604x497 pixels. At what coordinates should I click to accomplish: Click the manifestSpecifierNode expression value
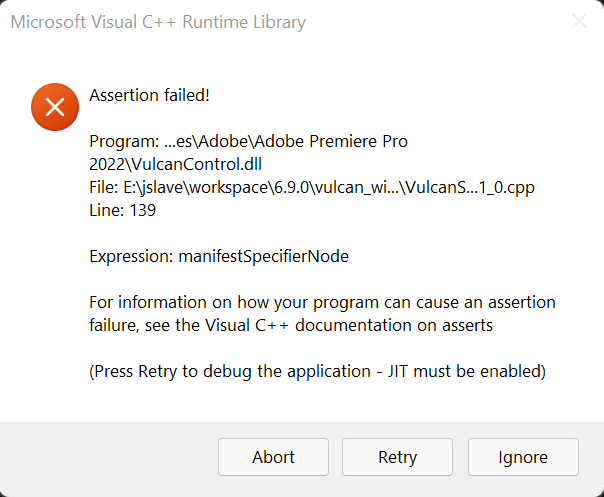point(263,256)
